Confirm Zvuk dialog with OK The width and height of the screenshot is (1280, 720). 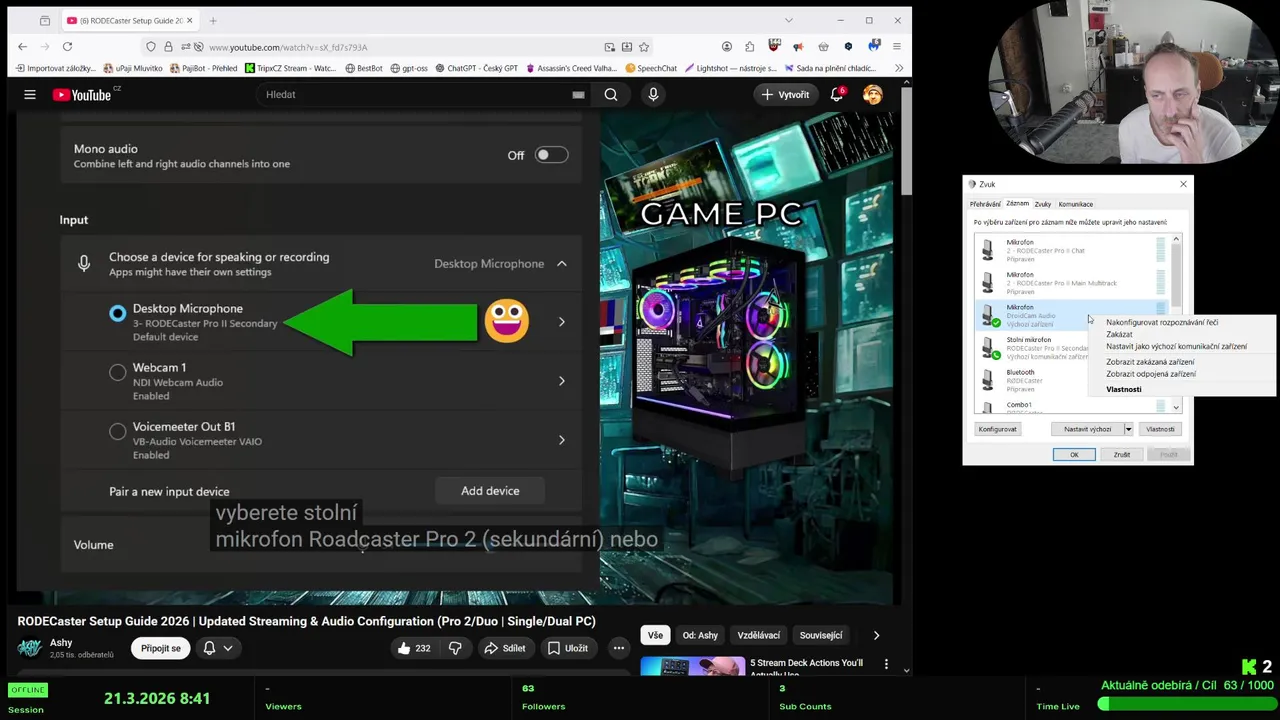(x=1074, y=454)
